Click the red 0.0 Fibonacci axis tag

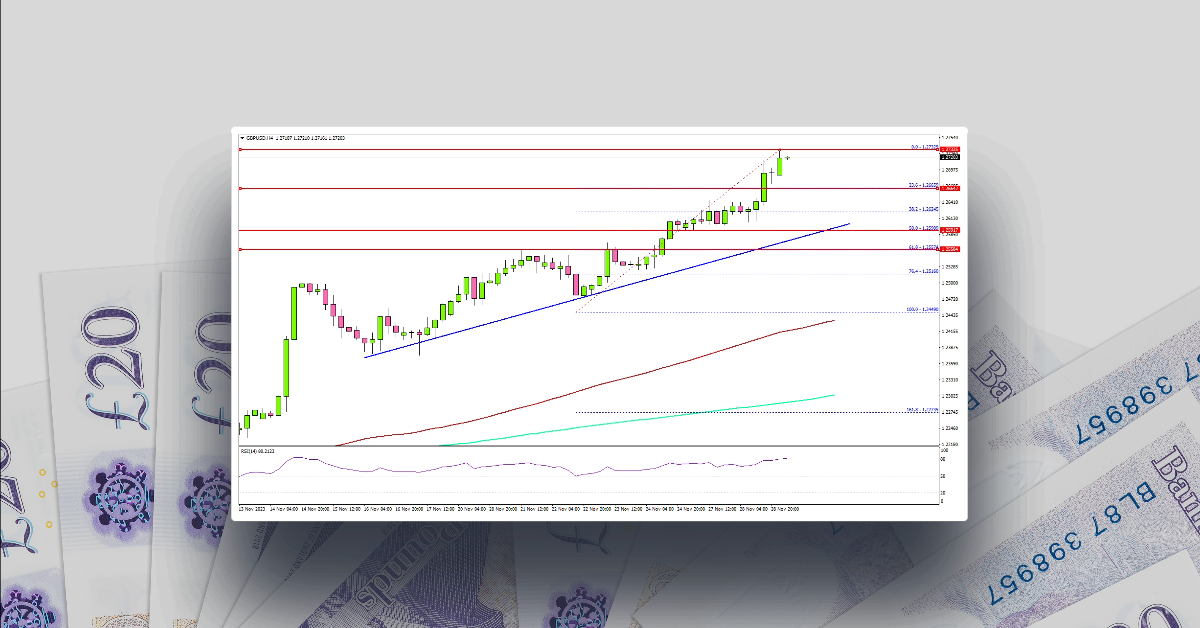(949, 149)
